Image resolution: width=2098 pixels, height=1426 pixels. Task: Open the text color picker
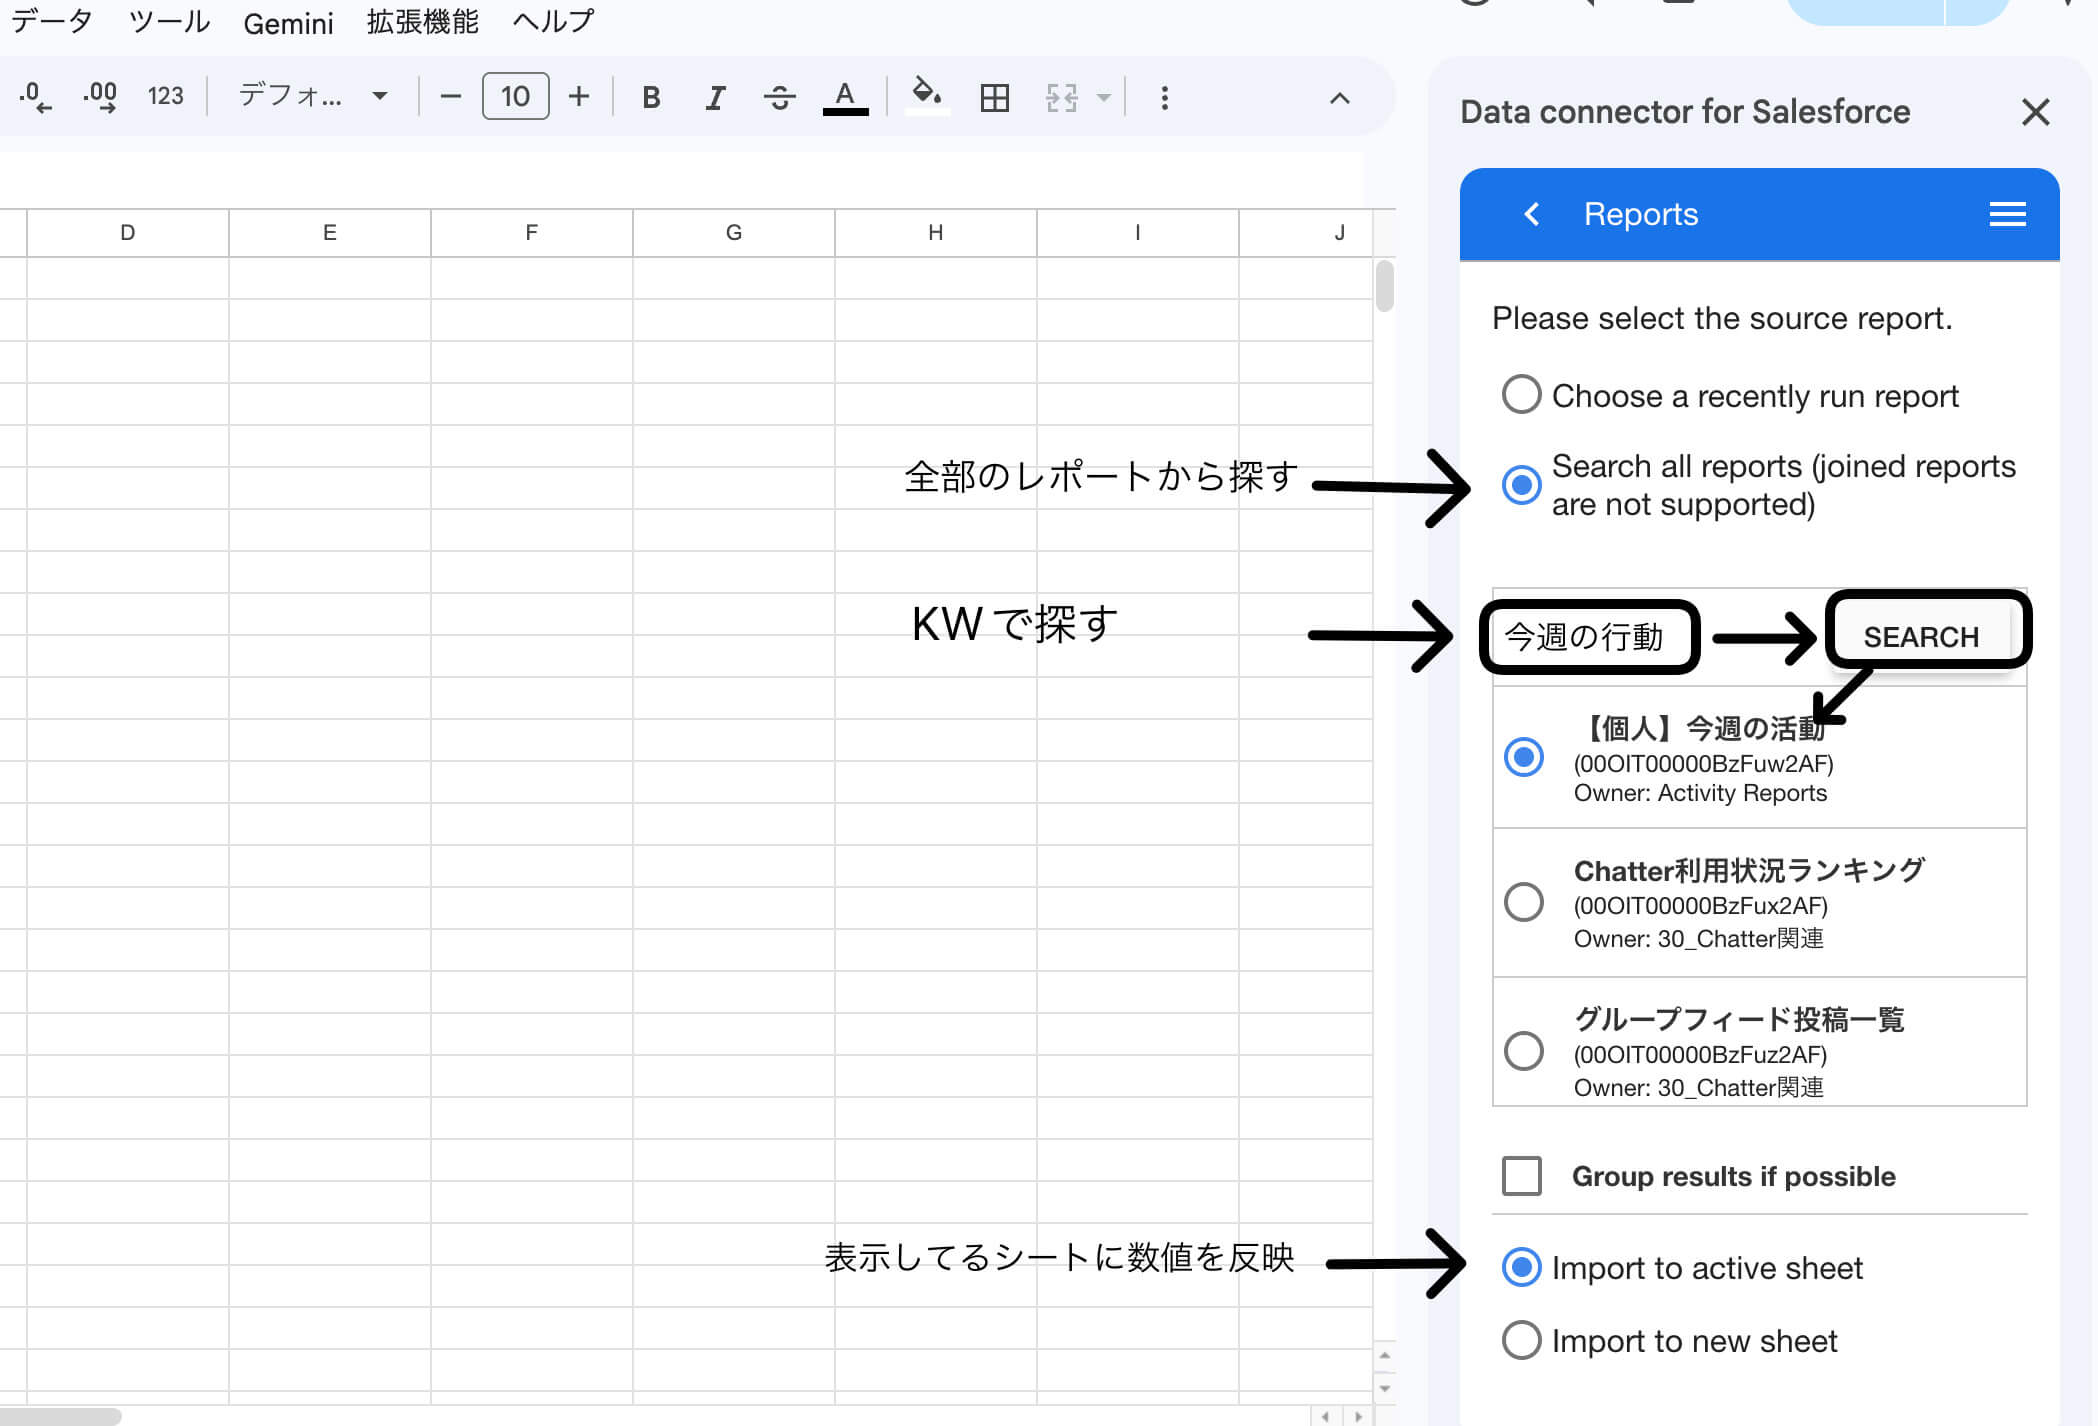(x=845, y=97)
